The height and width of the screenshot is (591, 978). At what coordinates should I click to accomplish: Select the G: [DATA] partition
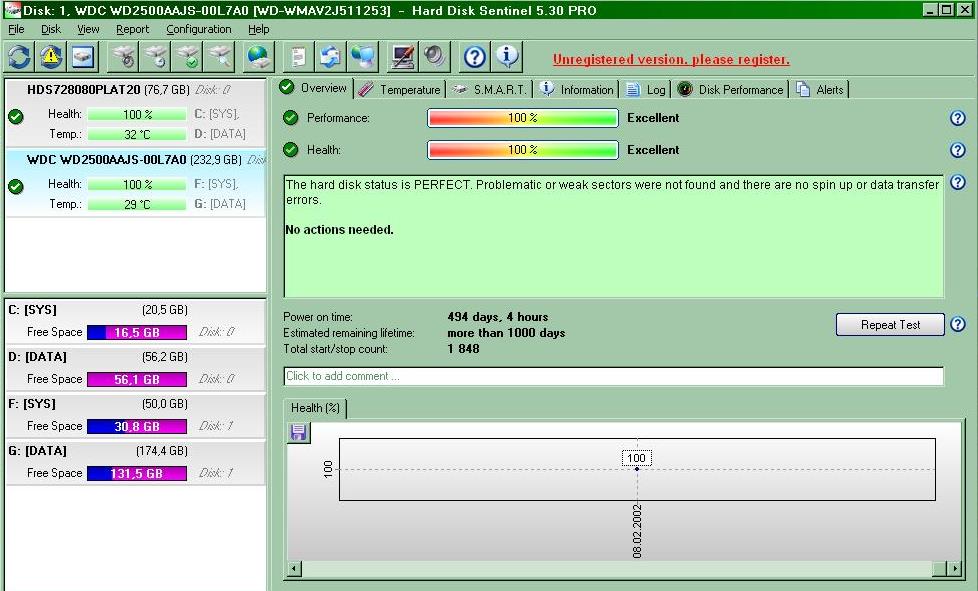coord(135,462)
